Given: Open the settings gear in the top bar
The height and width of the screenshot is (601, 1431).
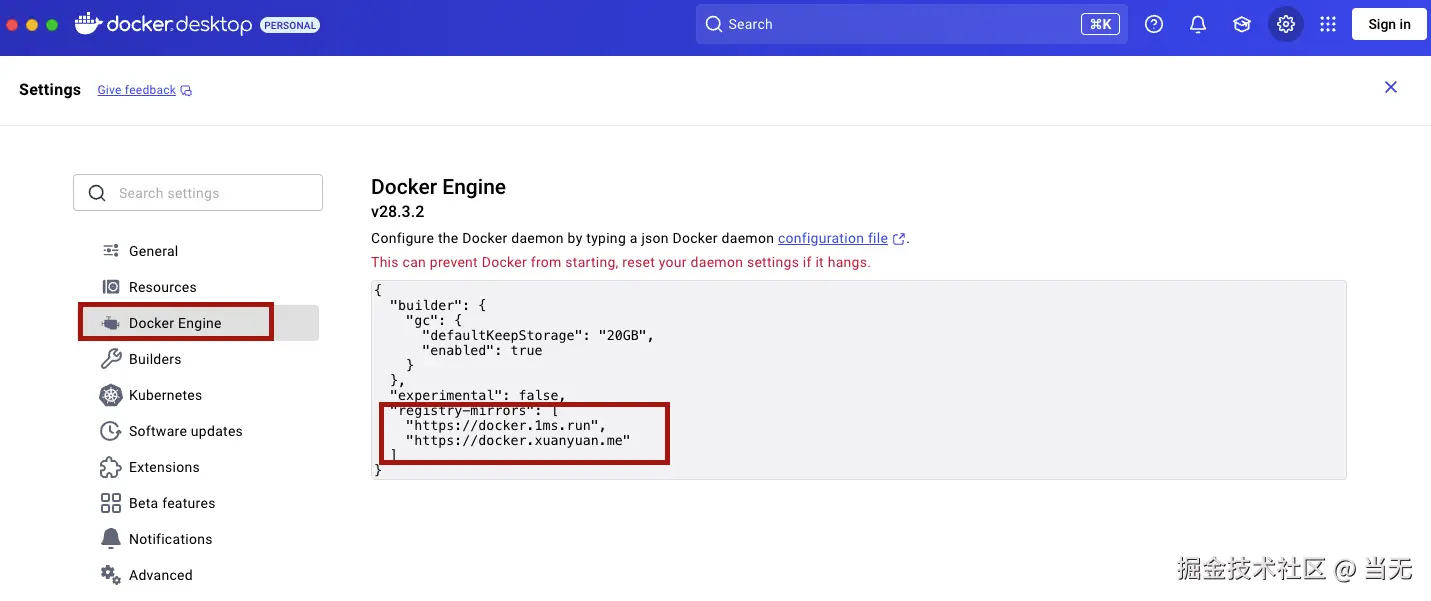Looking at the screenshot, I should tap(1285, 23).
